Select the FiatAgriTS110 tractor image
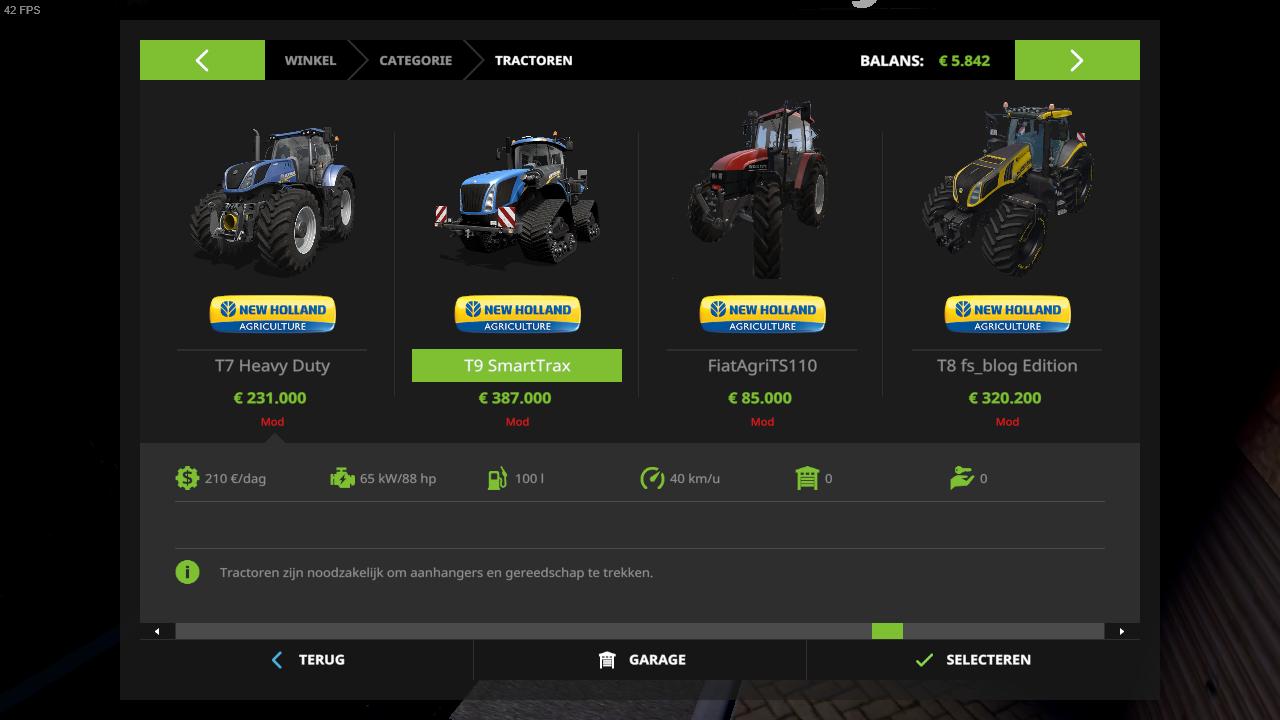The width and height of the screenshot is (1280, 720). (762, 190)
